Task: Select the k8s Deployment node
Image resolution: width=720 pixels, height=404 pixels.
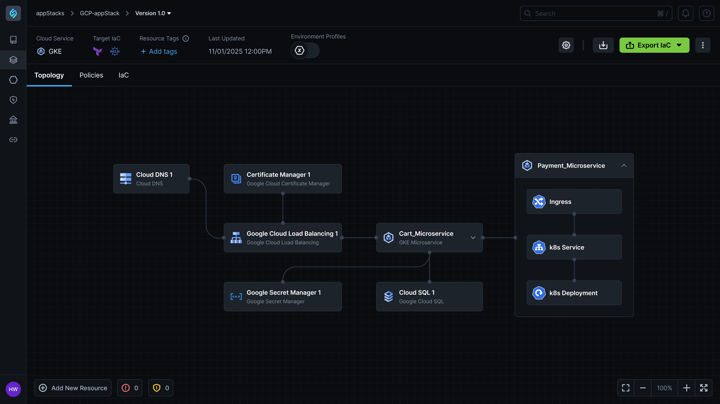Action: coord(574,293)
